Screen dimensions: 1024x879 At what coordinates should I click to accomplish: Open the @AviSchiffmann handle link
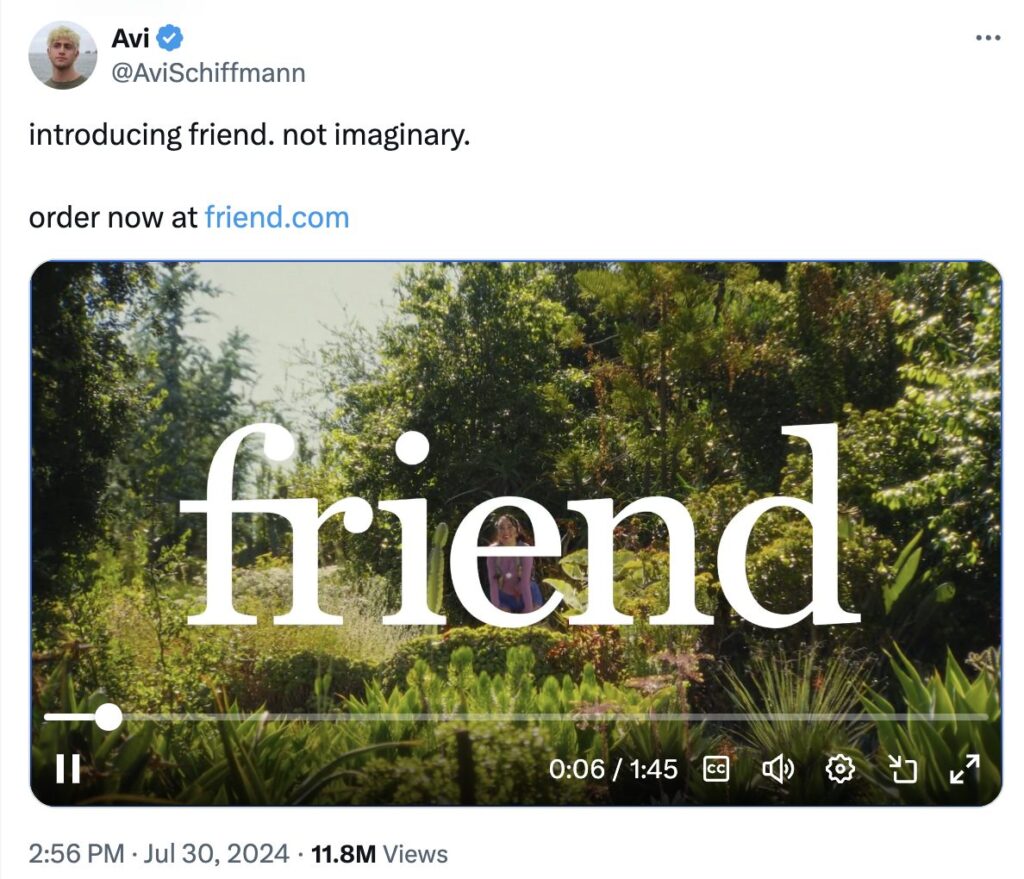click(208, 73)
